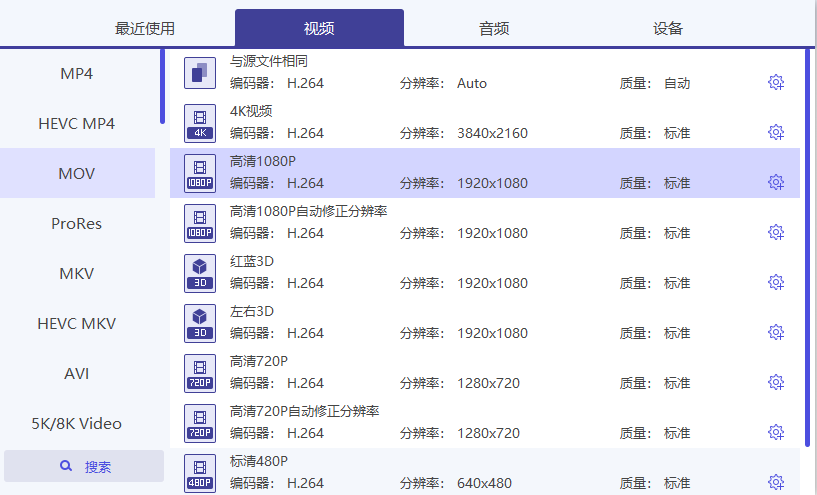
Task: Click the 标清480P film icon
Action: (x=200, y=473)
